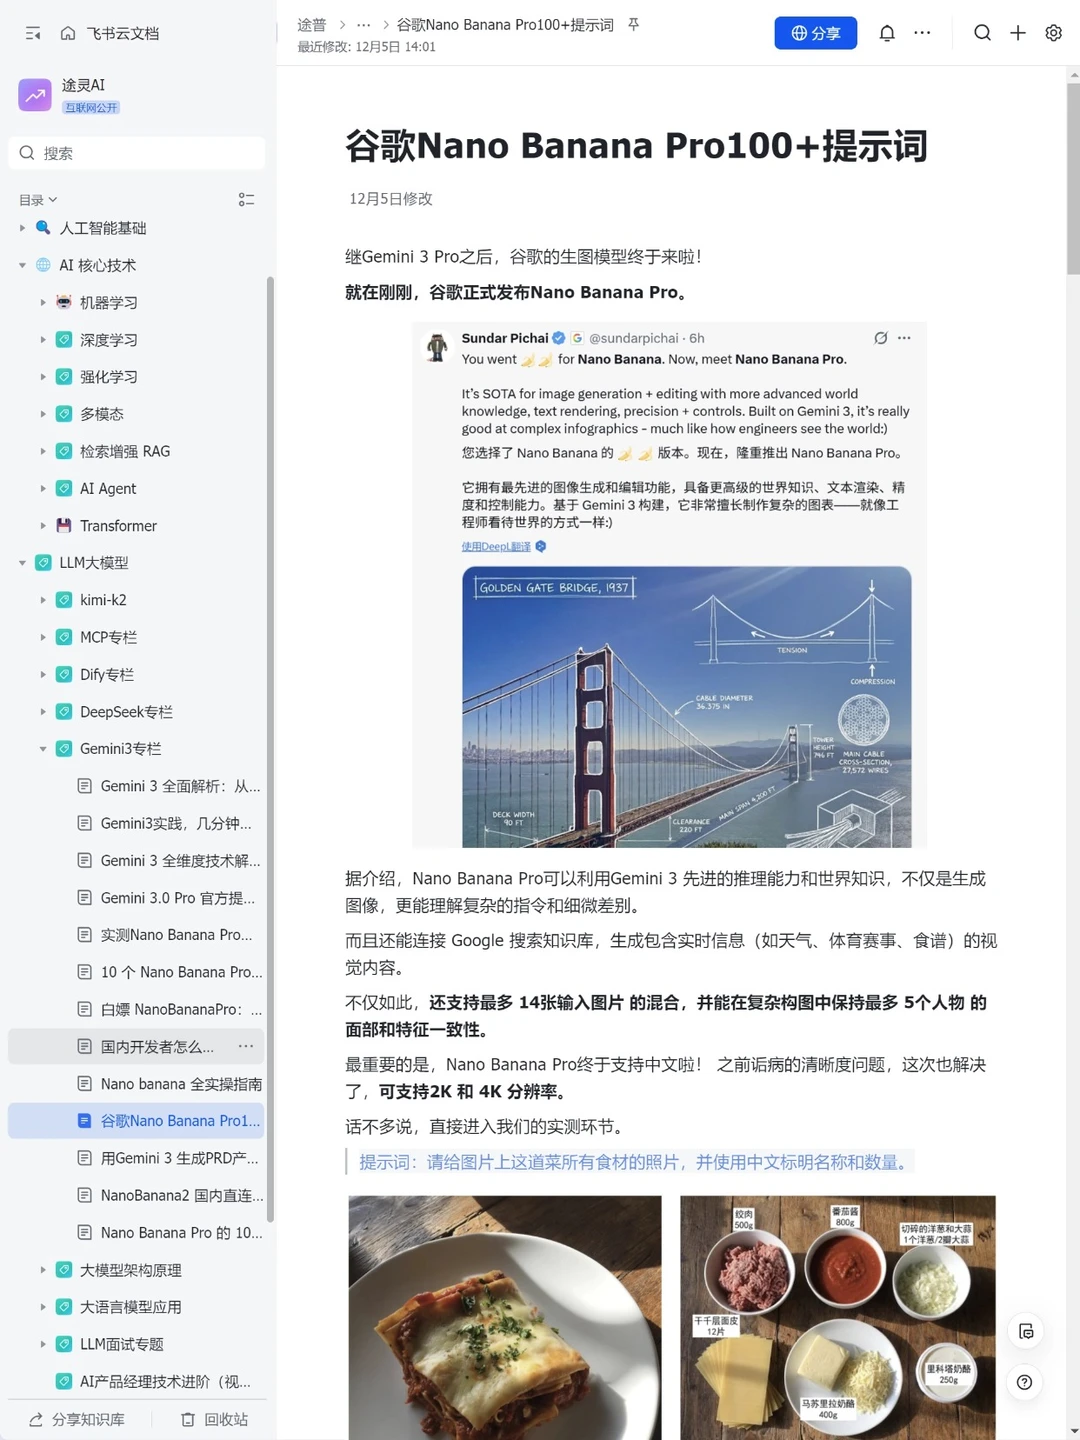This screenshot has width=1080, height=1440.
Task: Click the 途灵AI knowledge base logo
Action: click(35, 95)
